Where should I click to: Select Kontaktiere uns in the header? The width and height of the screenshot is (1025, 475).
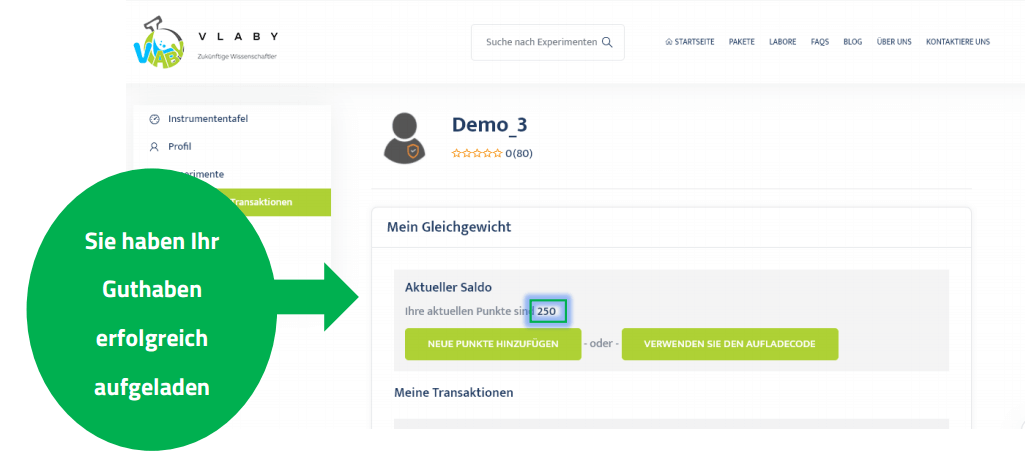click(x=957, y=42)
